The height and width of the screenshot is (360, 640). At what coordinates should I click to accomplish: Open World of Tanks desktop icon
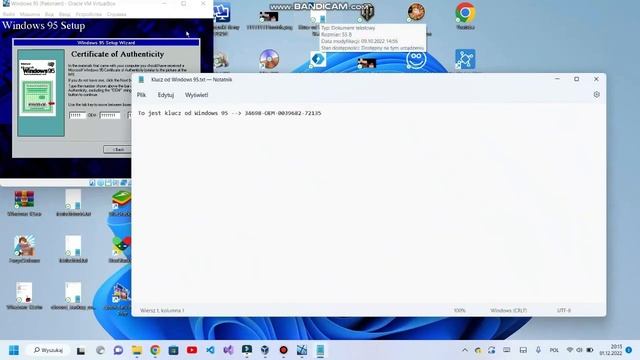[367, 12]
